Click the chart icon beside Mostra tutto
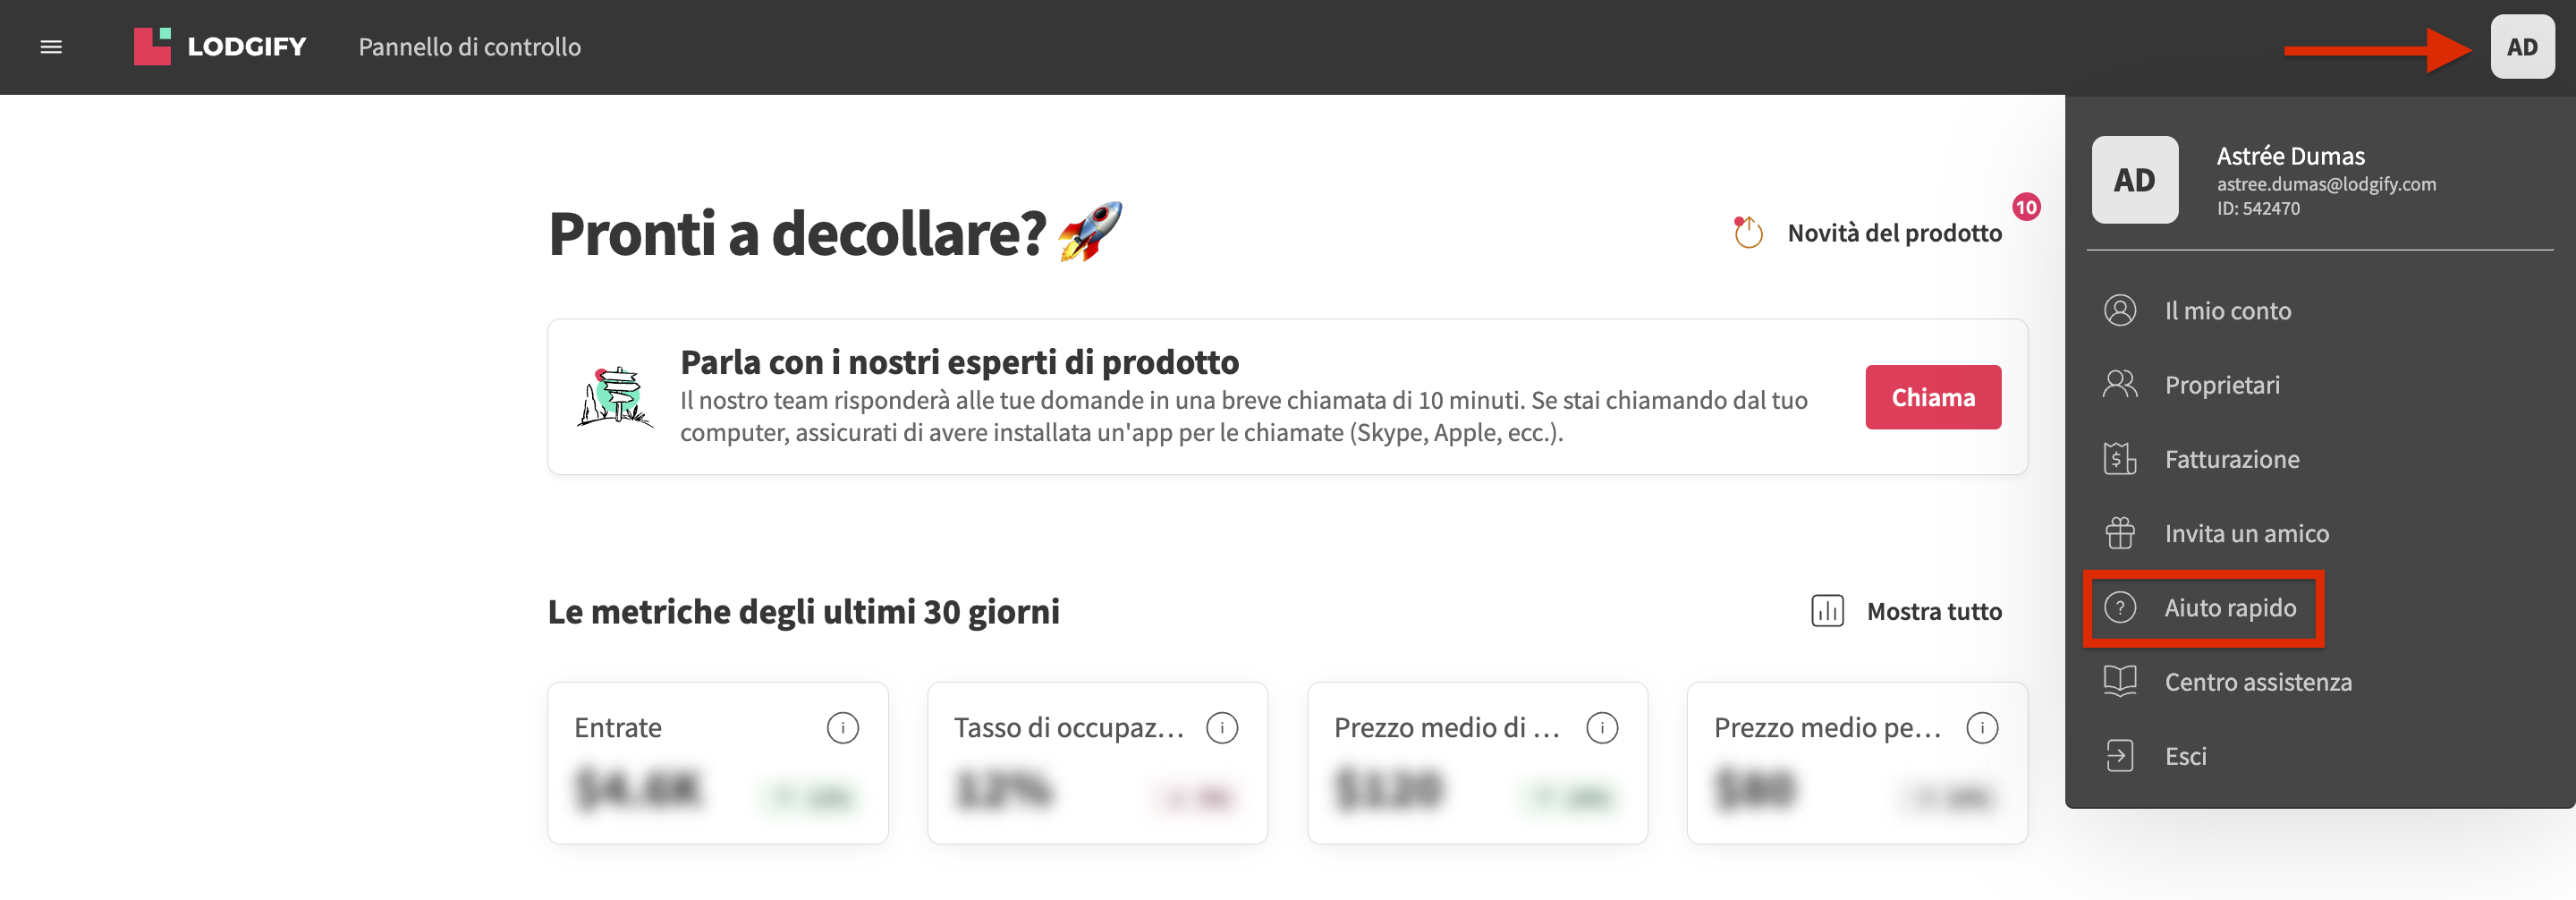 pos(1827,611)
